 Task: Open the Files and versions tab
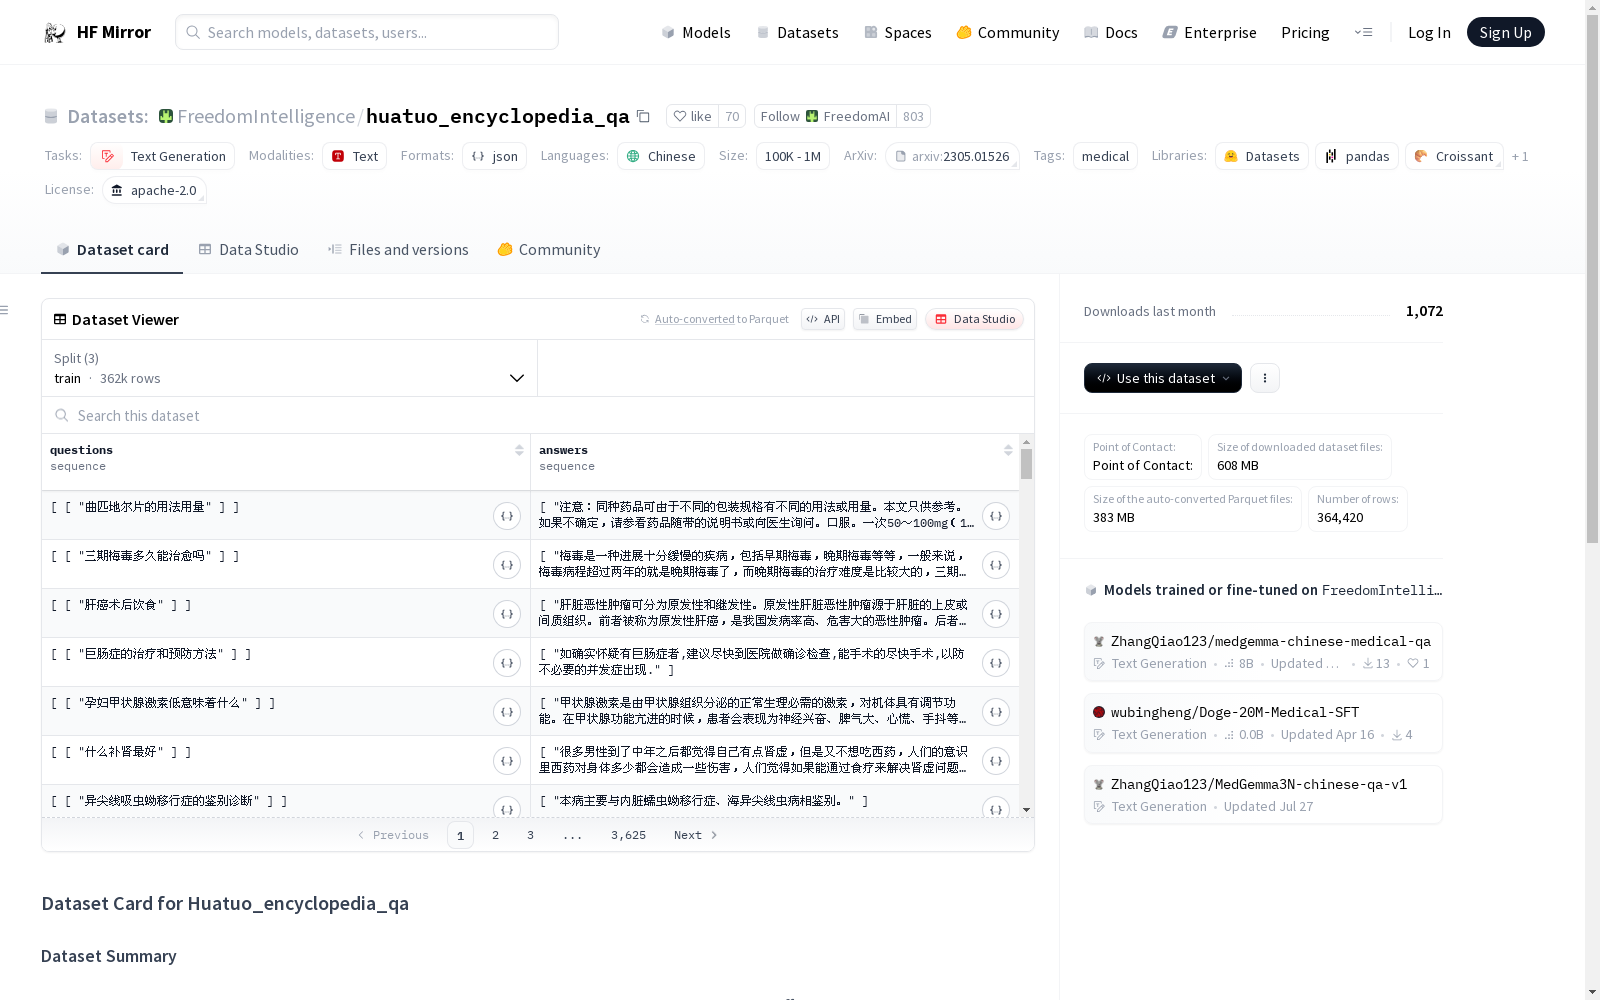pos(398,250)
